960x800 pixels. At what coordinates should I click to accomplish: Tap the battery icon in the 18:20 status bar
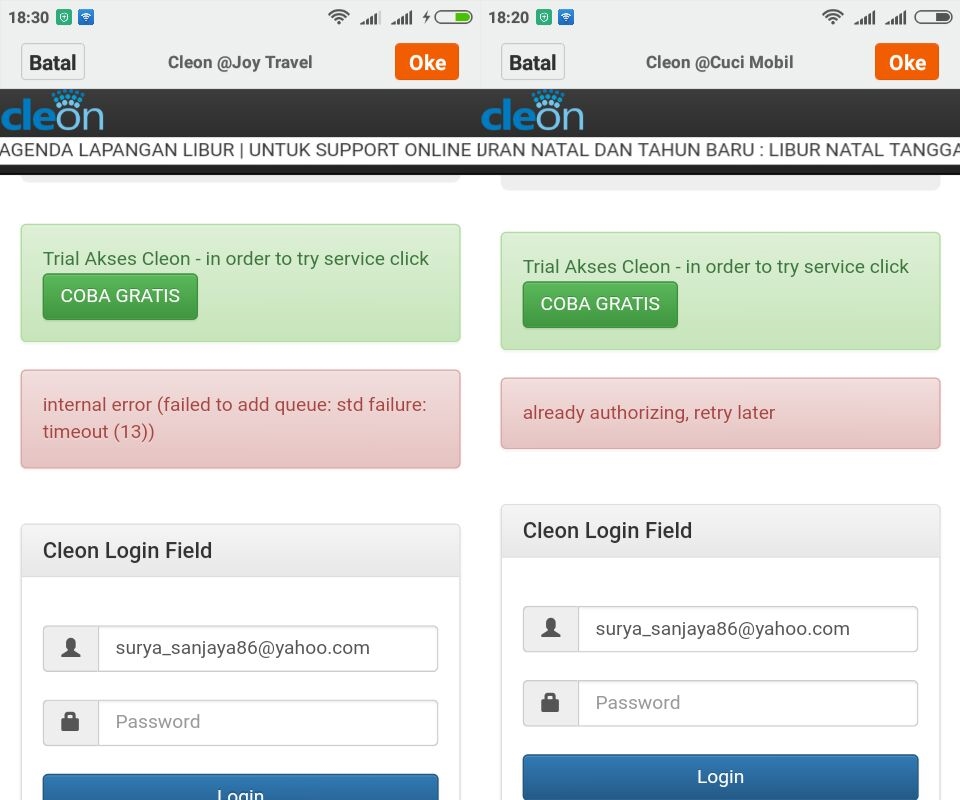point(934,17)
